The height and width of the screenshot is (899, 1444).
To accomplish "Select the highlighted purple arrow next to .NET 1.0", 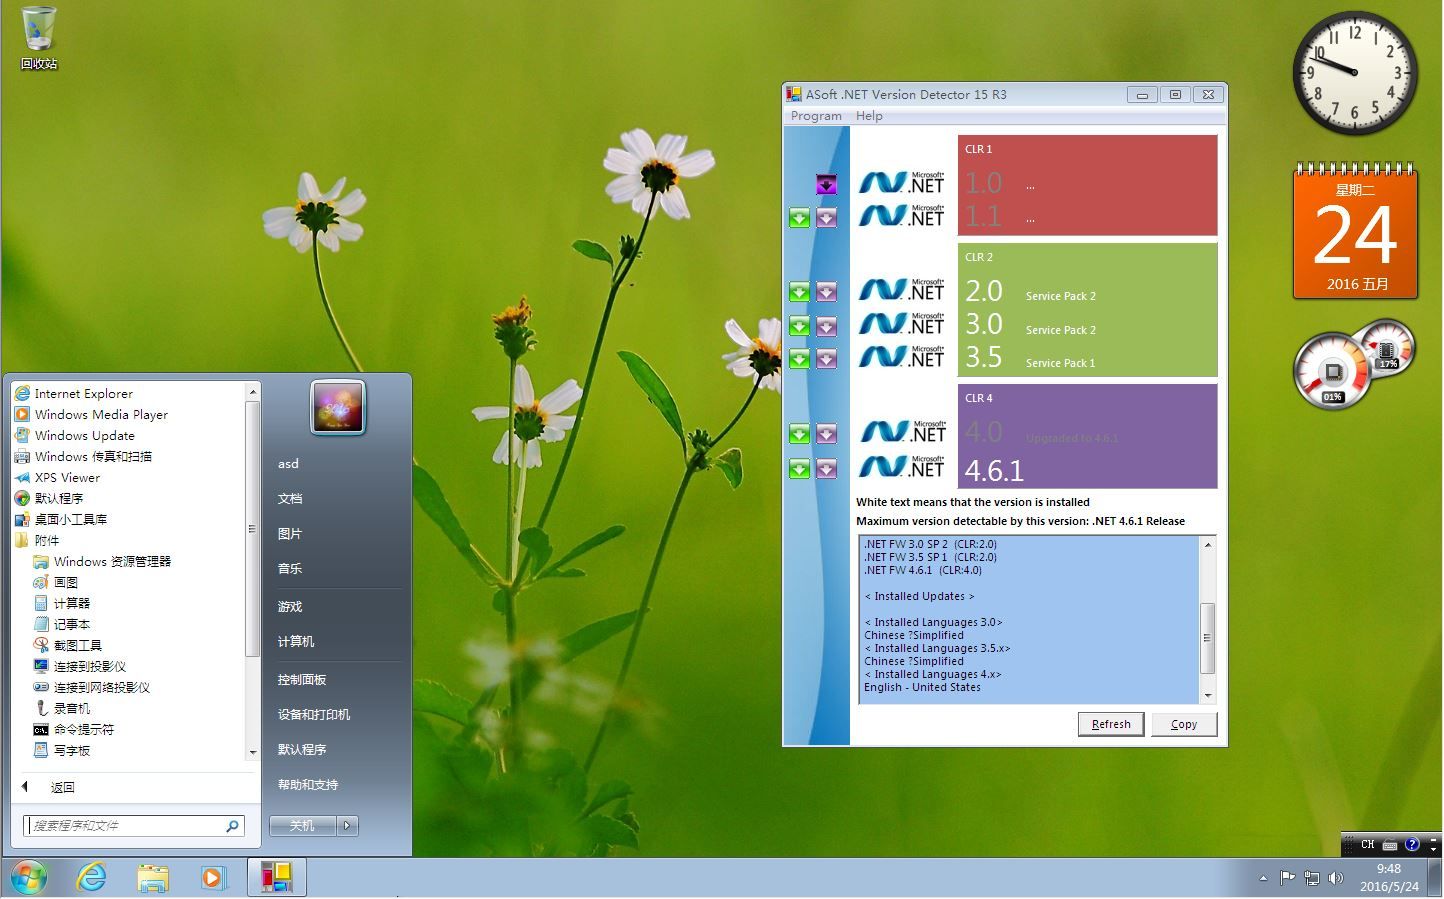I will click(x=826, y=184).
